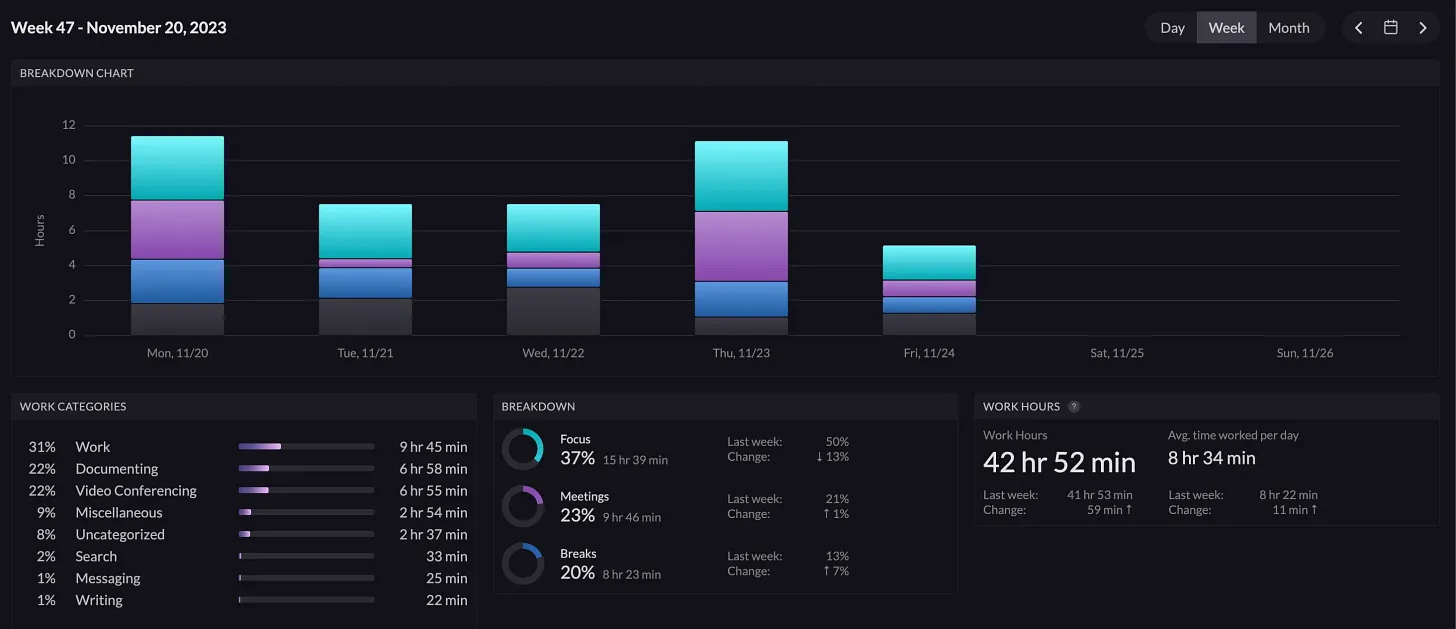Click the 'Avg. time worked per day' label

click(1233, 435)
